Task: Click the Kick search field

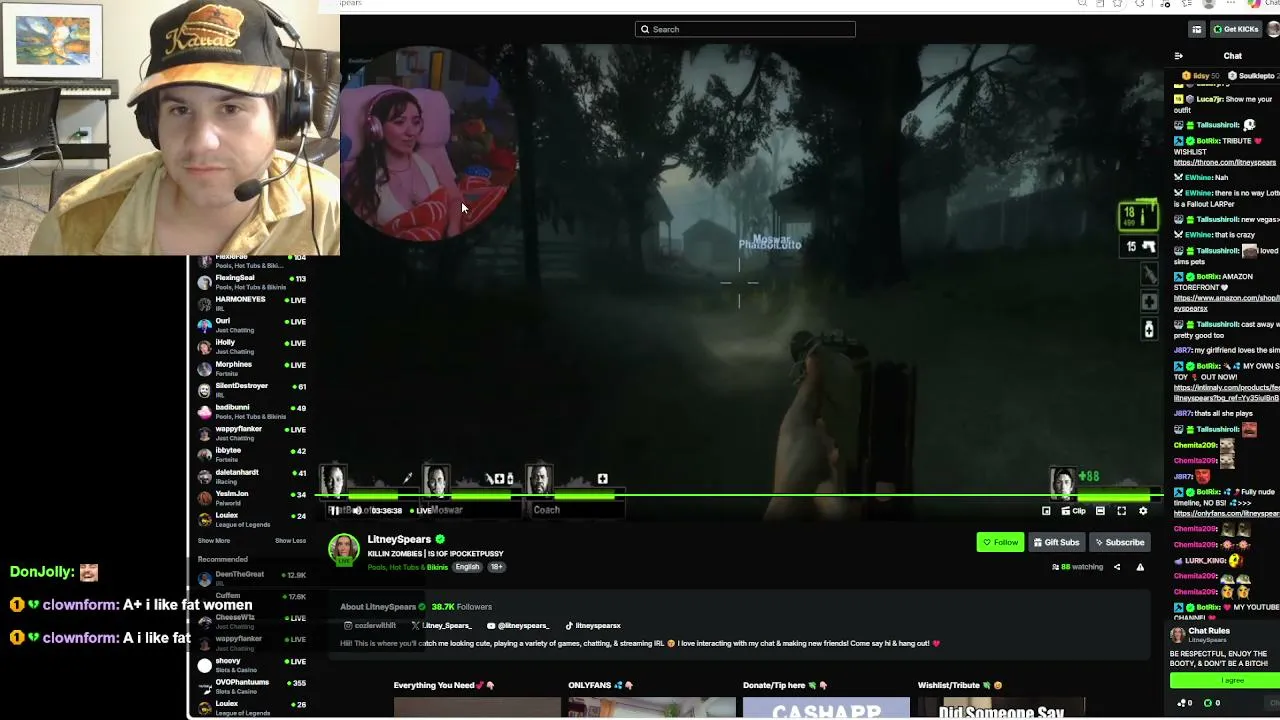Action: click(745, 29)
